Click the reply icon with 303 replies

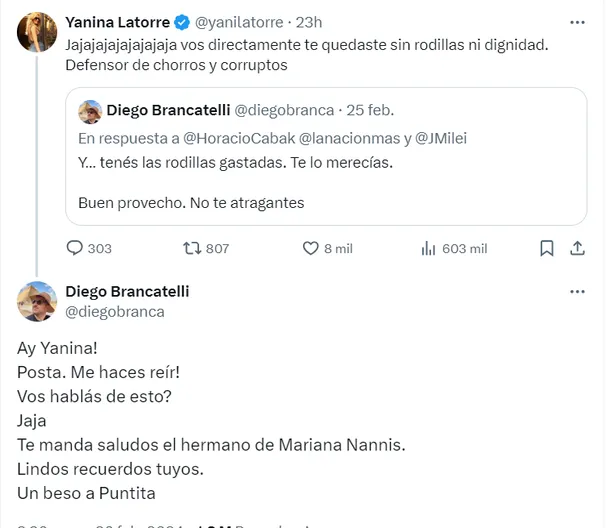pyautogui.click(x=76, y=248)
